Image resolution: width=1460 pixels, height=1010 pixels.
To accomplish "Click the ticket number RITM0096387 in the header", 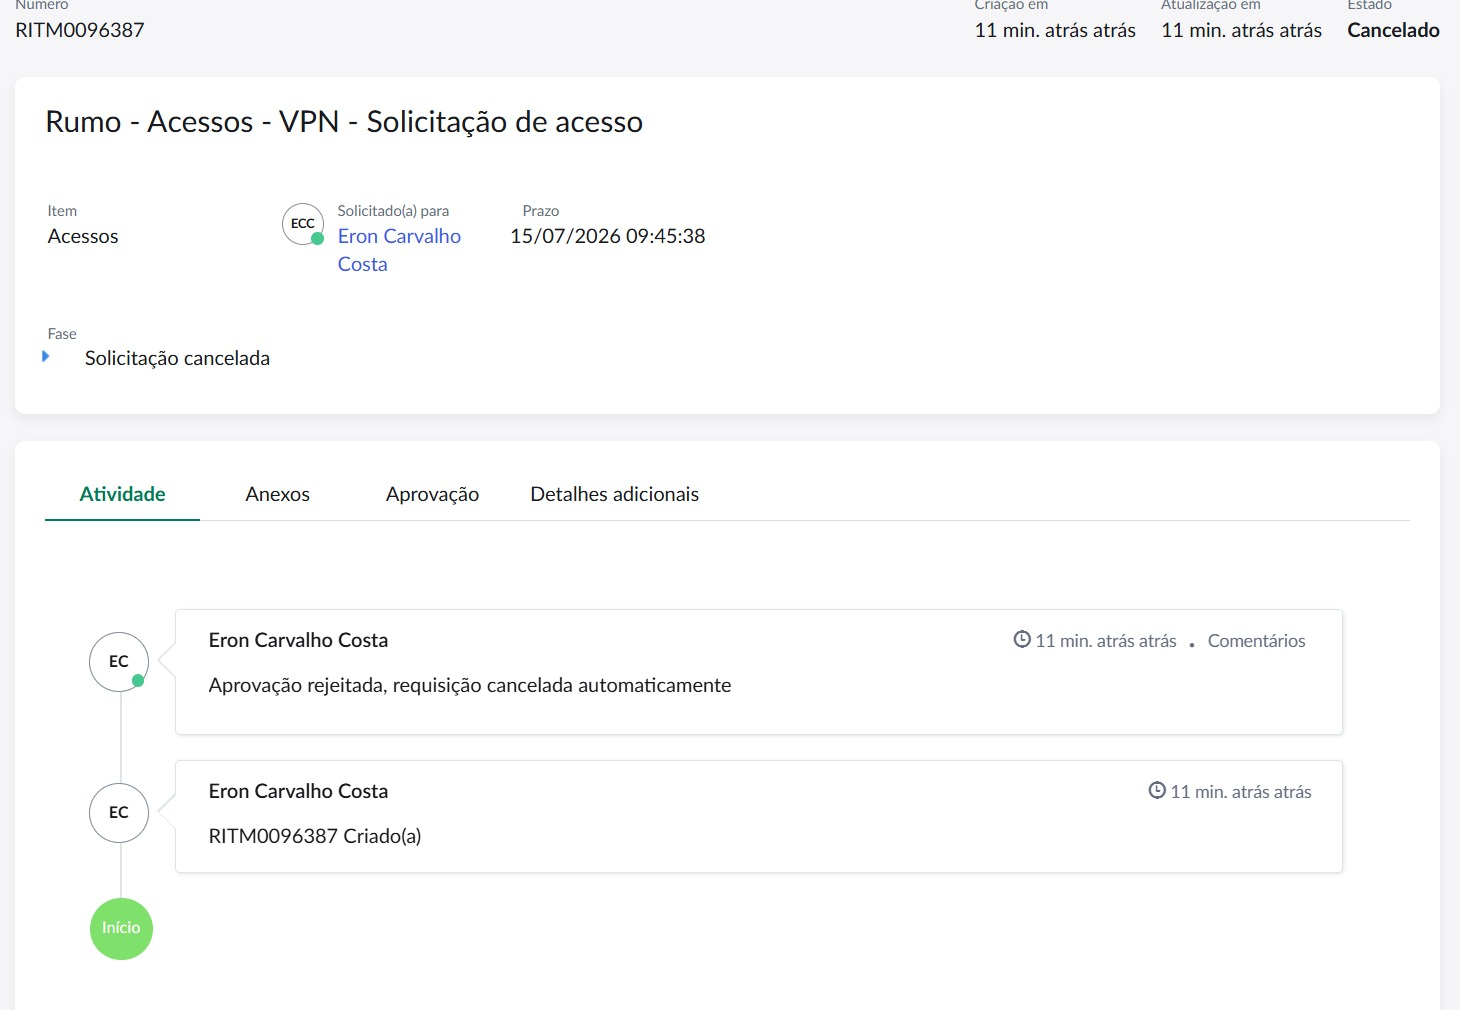I will coord(80,30).
